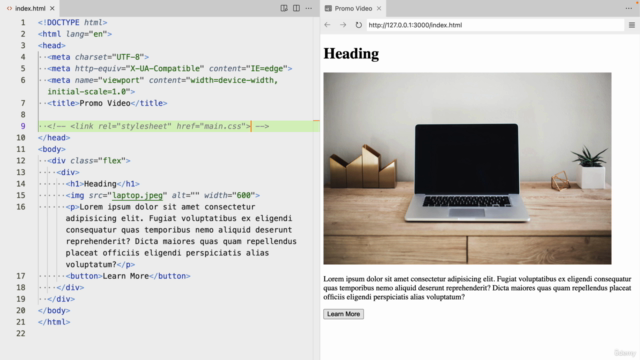Click the Lorem ipsum paragraph in preview
Viewport: 640px width, 360px height.
click(x=477, y=288)
